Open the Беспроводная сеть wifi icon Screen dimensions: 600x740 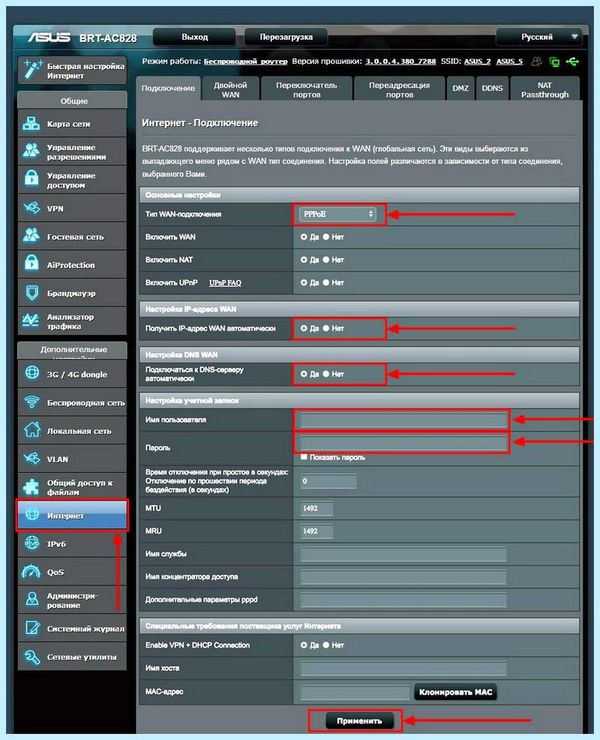tap(32, 402)
